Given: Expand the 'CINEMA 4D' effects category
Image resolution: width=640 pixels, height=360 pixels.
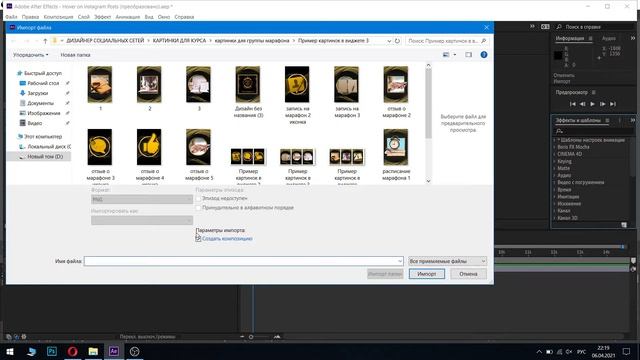Looking at the screenshot, I should 554,154.
